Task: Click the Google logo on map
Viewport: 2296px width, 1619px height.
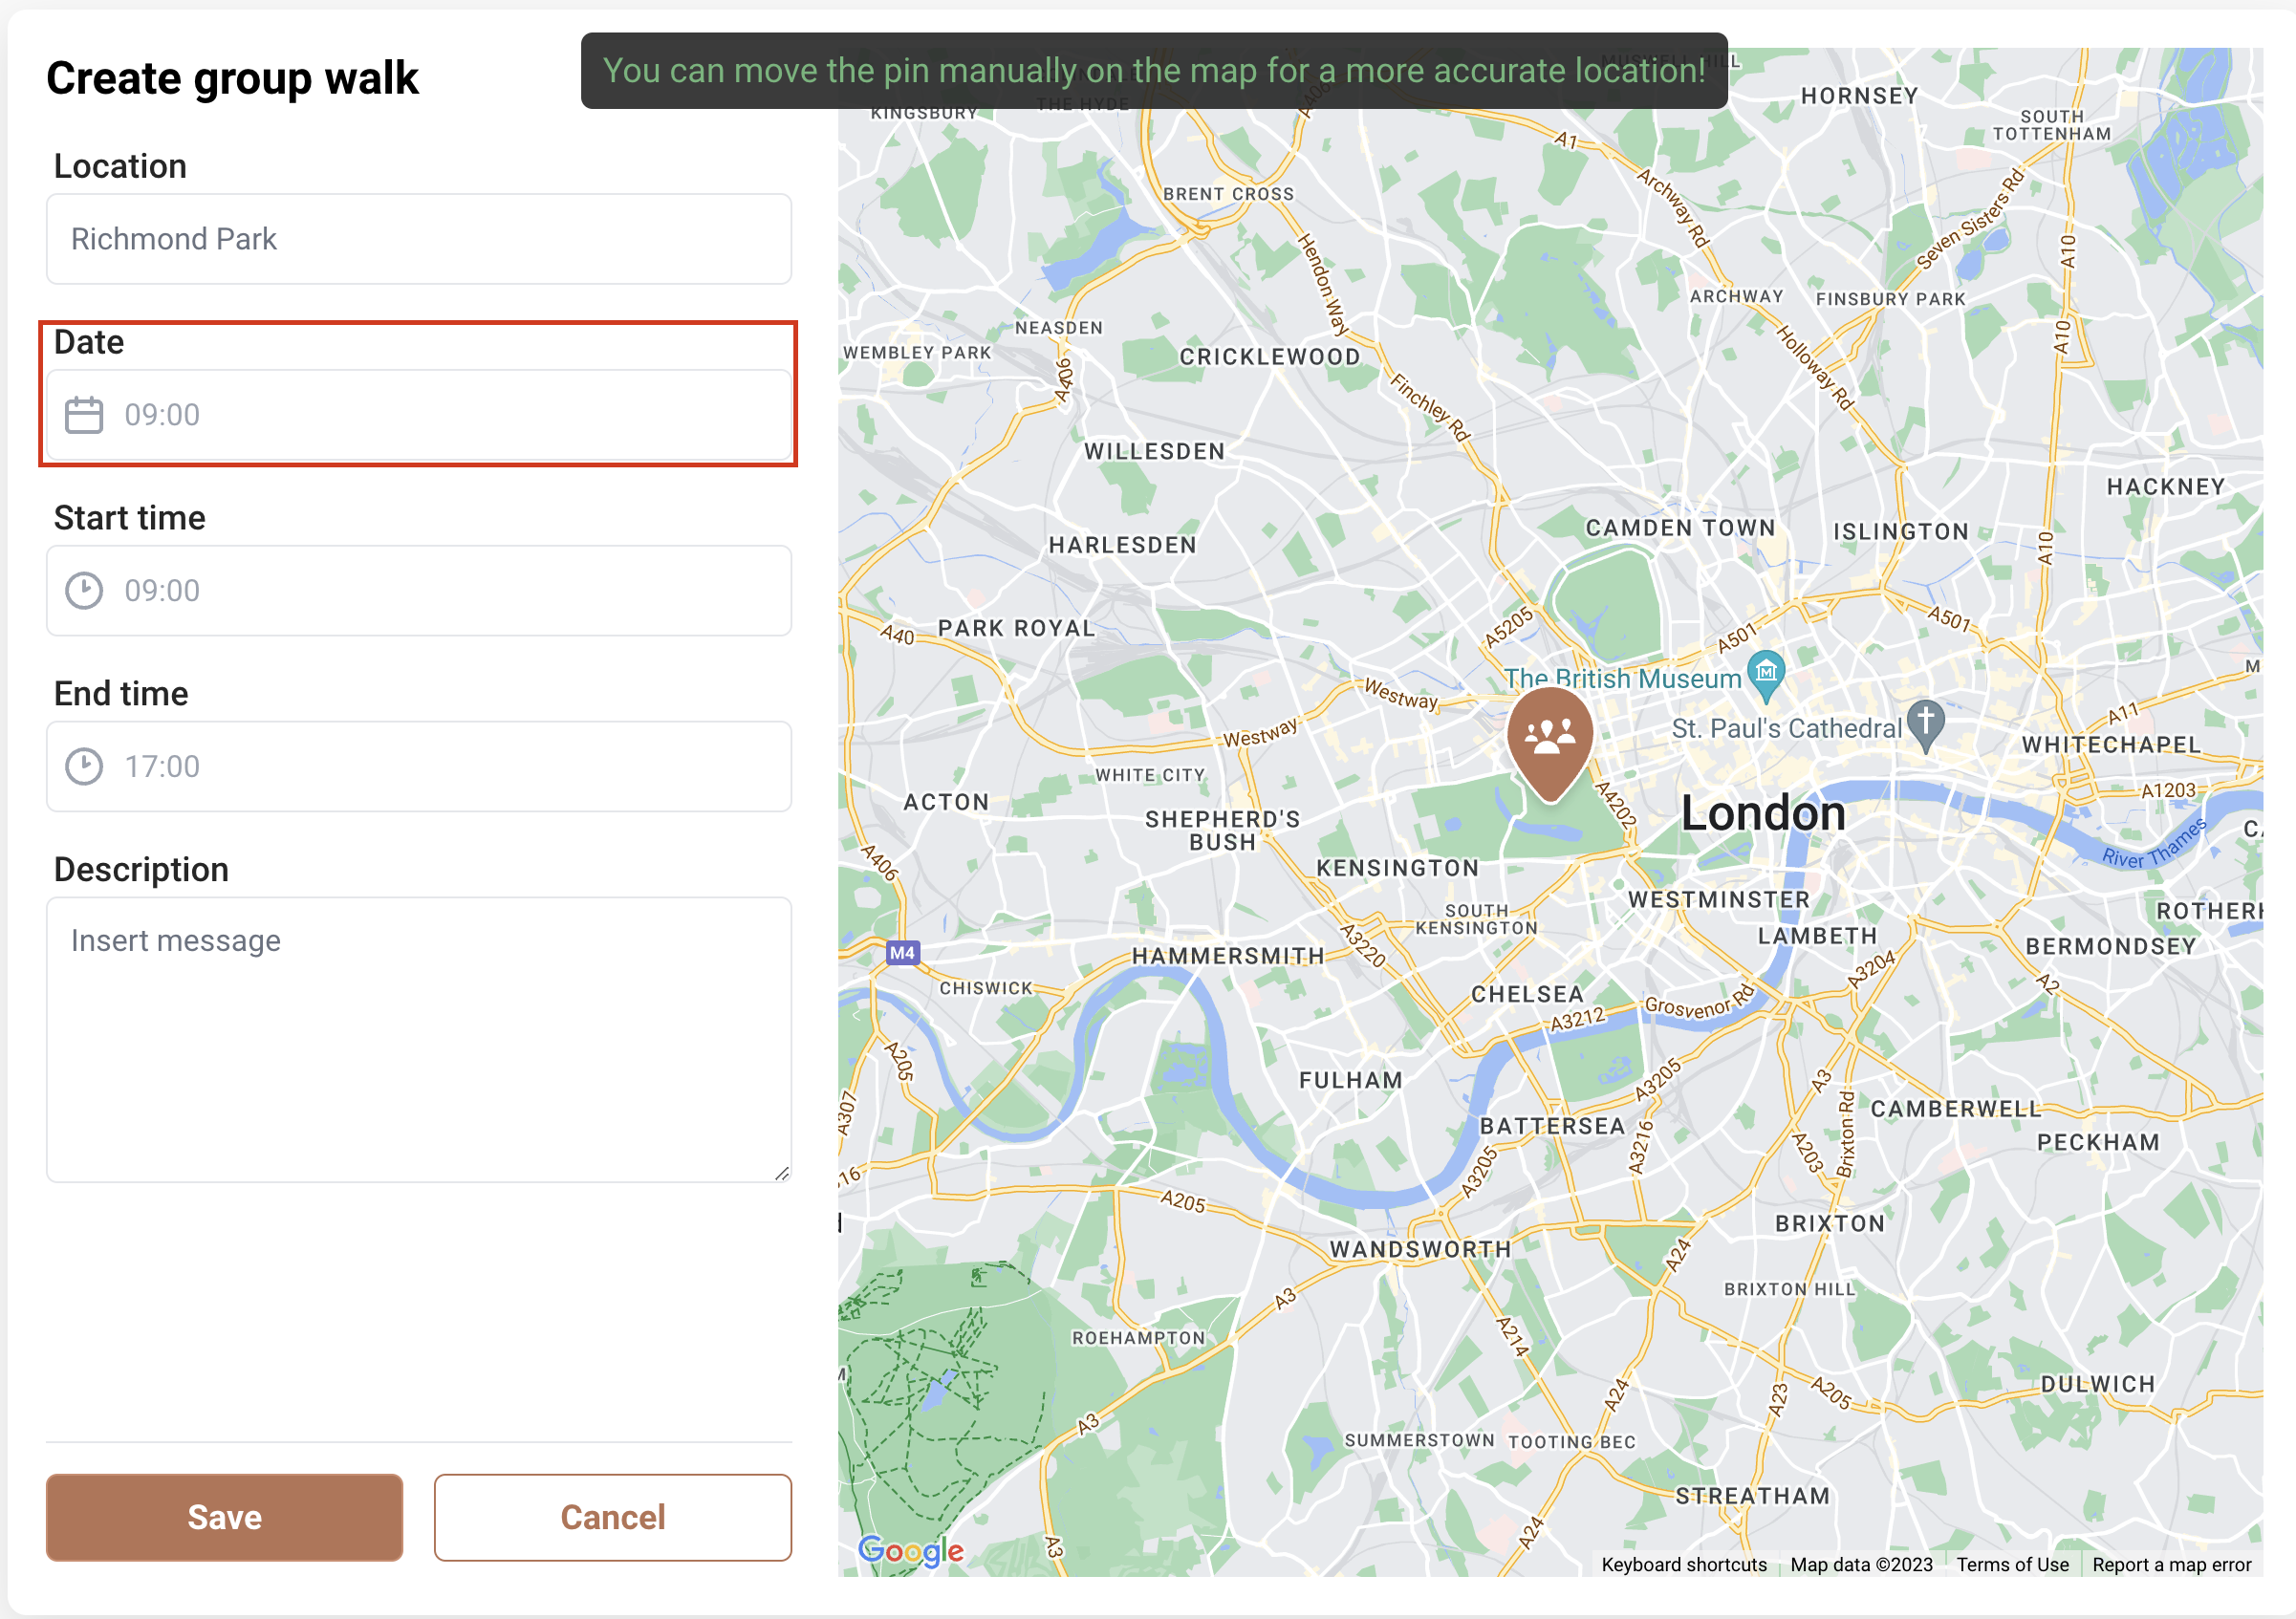Action: (910, 1550)
